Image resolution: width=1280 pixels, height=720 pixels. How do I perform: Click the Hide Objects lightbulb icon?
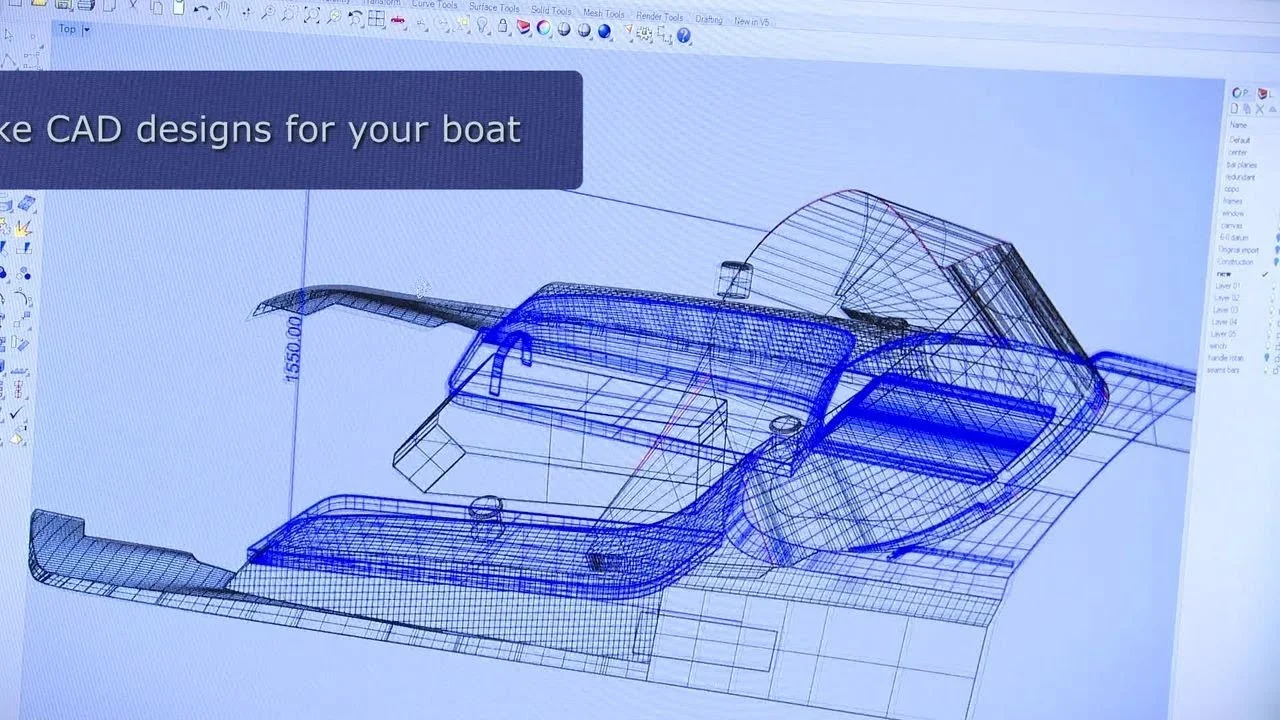[x=482, y=24]
